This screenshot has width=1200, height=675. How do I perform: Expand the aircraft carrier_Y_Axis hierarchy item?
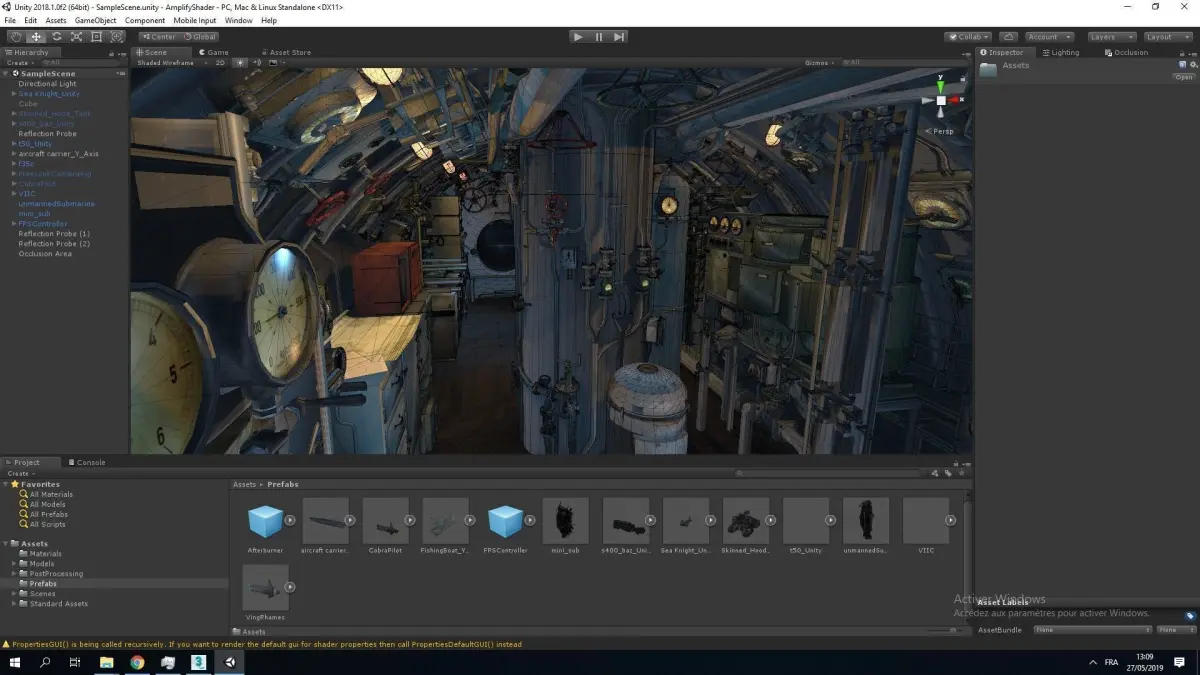pos(14,154)
